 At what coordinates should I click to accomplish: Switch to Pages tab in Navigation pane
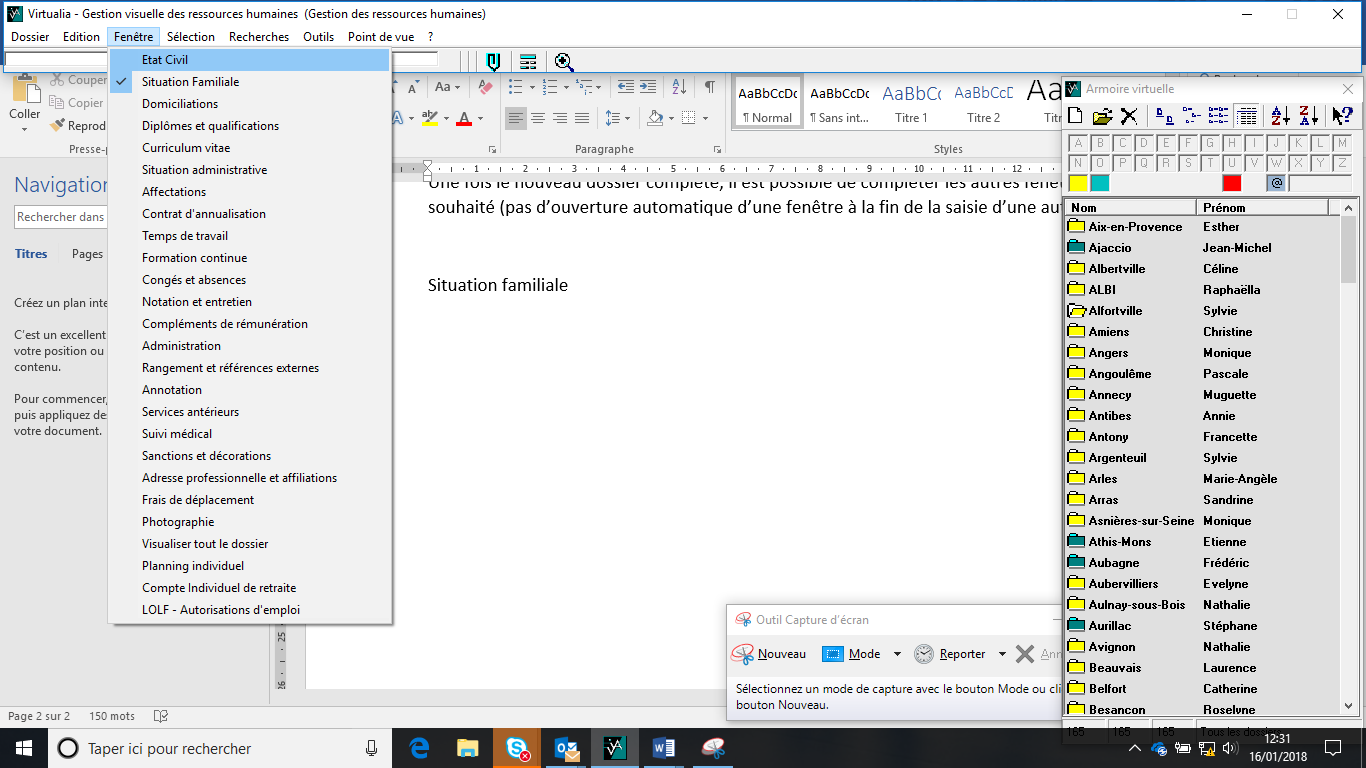click(87, 254)
